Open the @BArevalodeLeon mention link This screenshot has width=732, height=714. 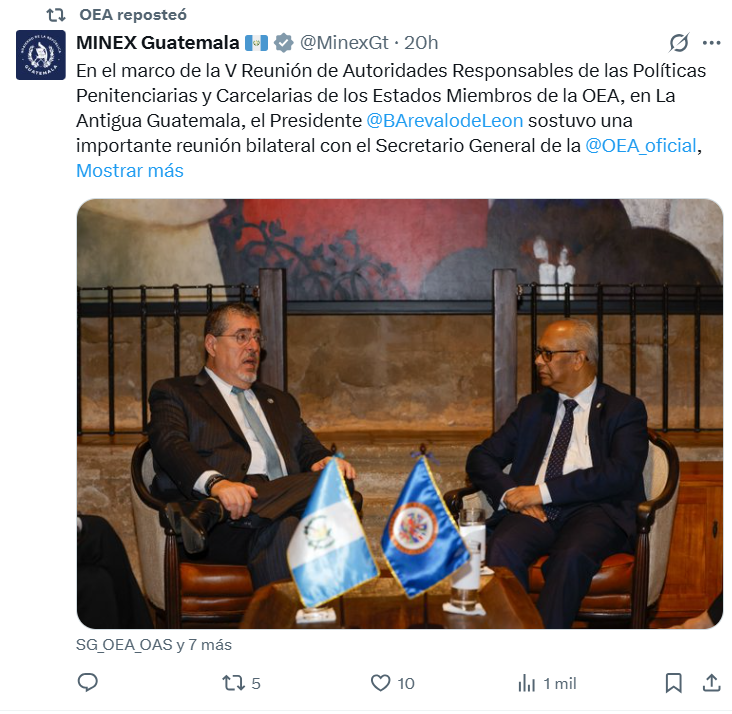click(444, 121)
